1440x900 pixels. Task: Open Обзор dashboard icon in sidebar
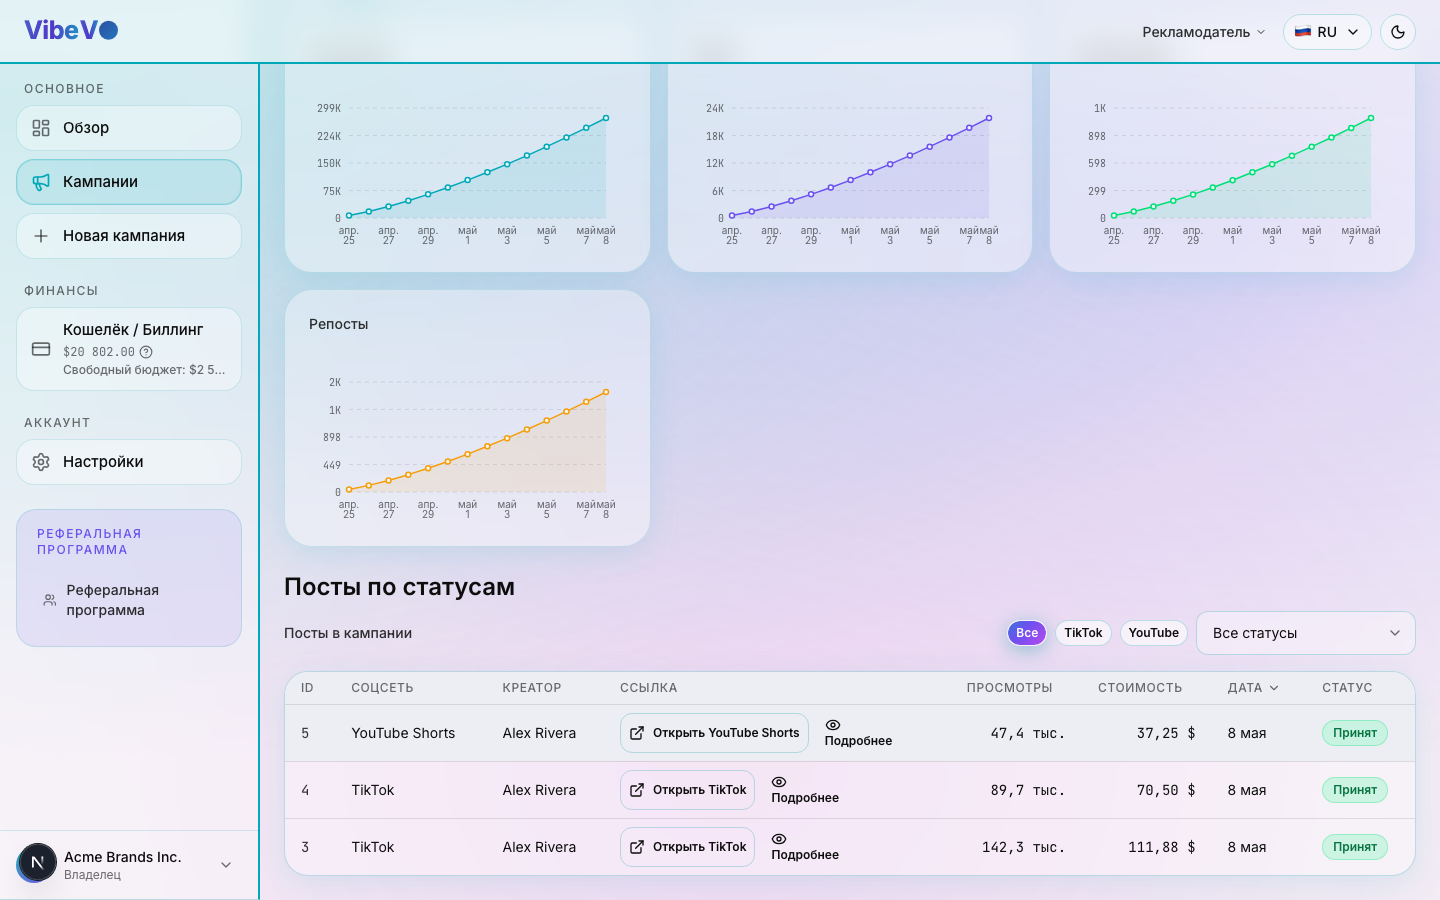pos(41,128)
